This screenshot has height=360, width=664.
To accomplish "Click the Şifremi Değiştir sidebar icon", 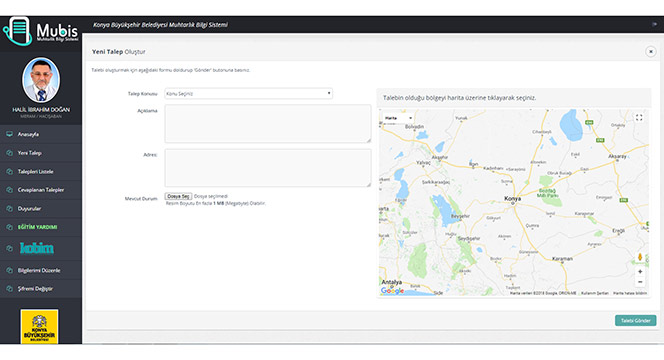I will coord(9,289).
